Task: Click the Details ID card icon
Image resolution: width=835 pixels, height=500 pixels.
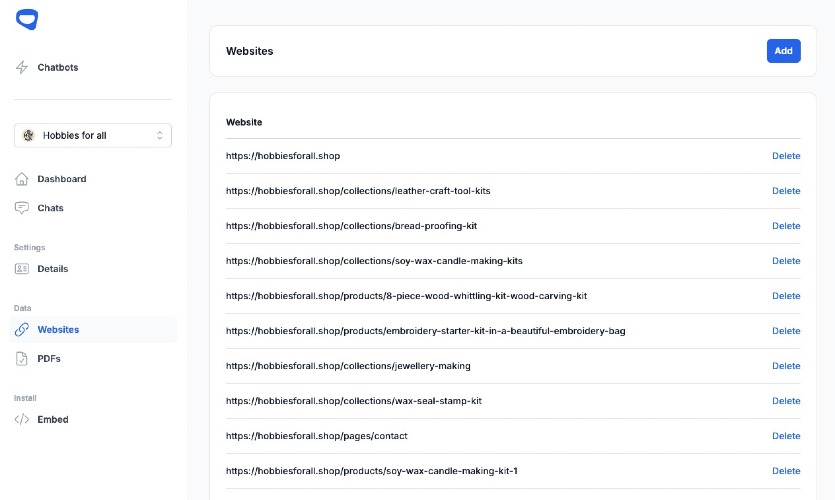Action: 22,269
